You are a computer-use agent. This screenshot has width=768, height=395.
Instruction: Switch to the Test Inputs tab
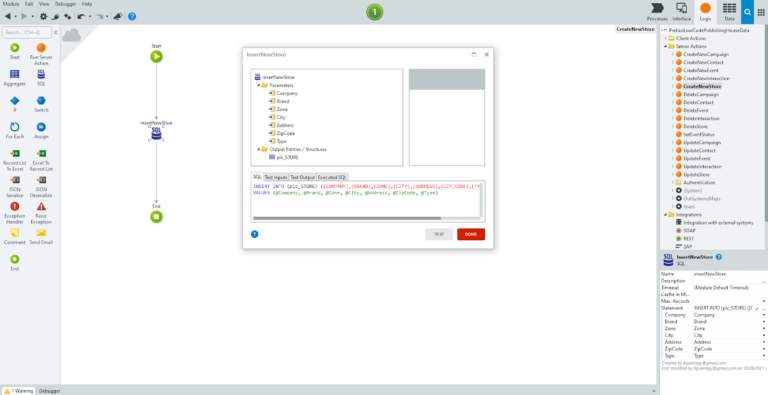click(276, 177)
